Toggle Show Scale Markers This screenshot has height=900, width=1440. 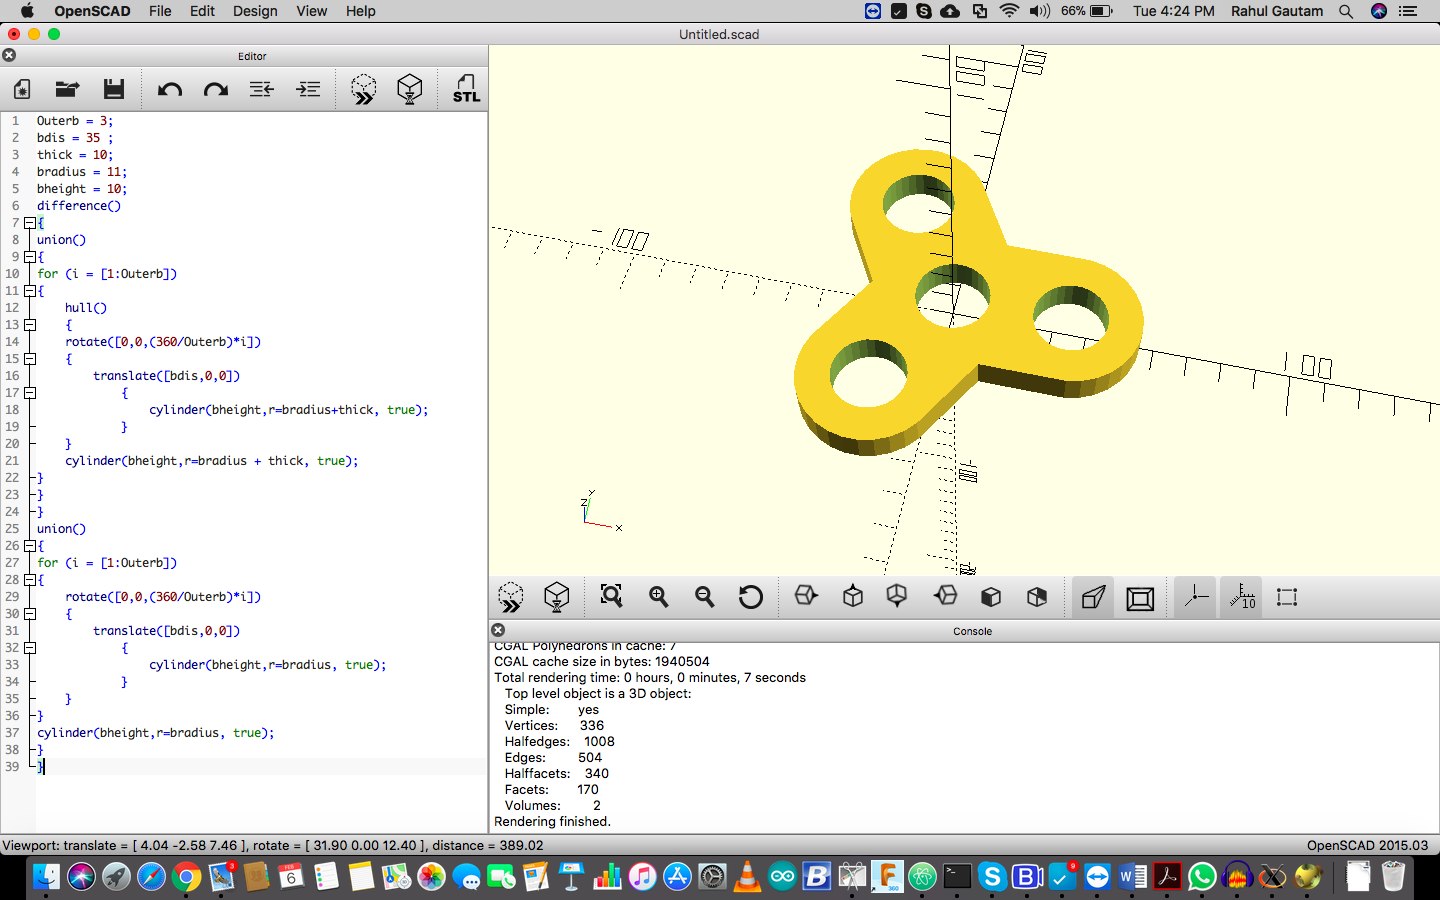(x=1241, y=598)
